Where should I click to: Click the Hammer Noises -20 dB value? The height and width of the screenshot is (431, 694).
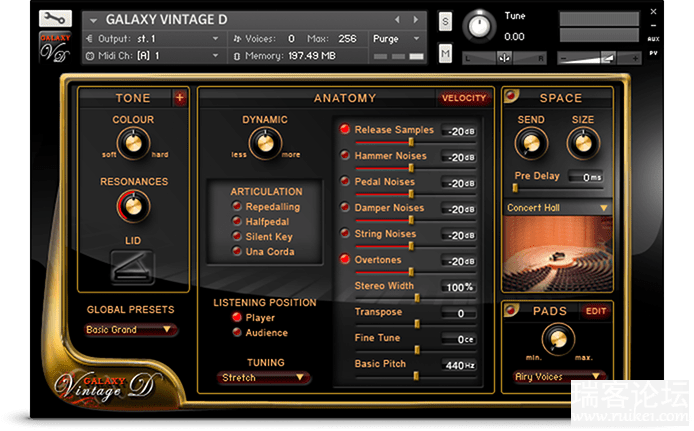tap(459, 158)
